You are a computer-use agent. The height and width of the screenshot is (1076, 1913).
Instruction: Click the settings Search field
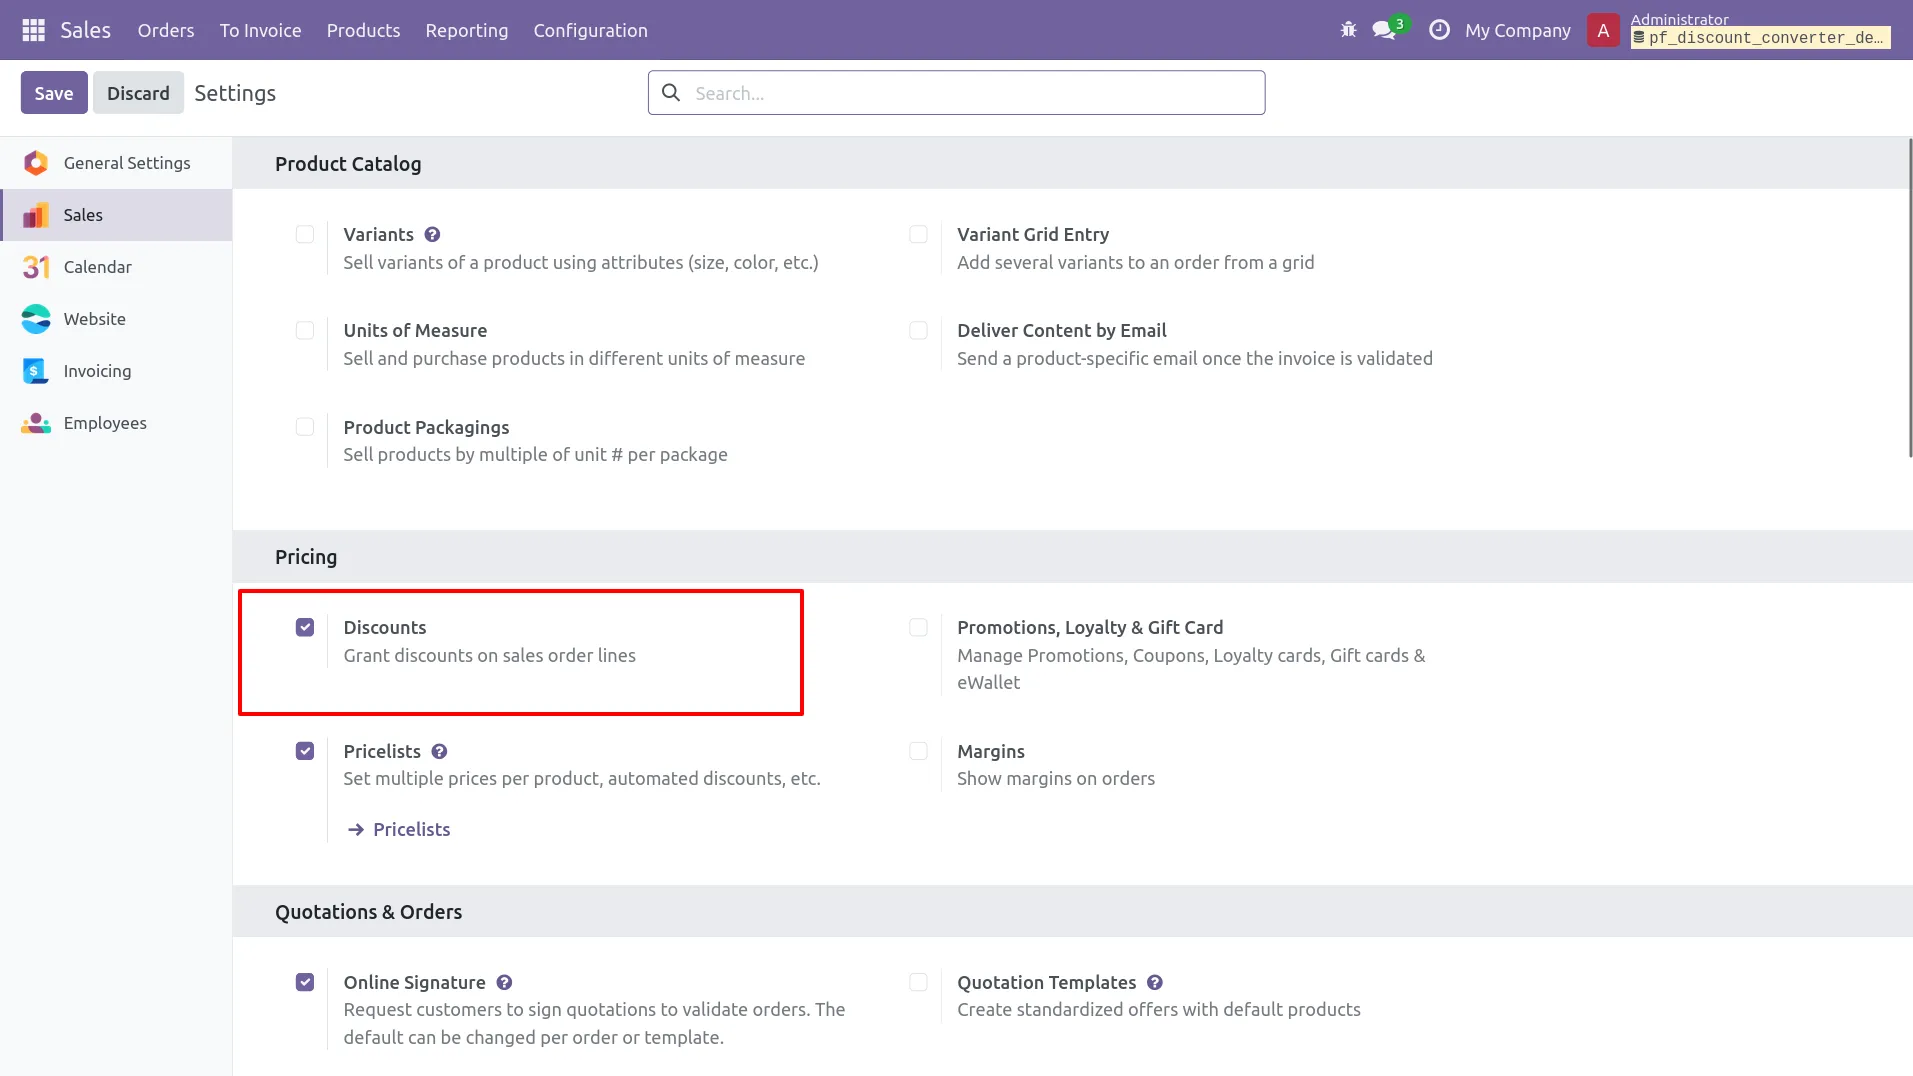point(970,93)
